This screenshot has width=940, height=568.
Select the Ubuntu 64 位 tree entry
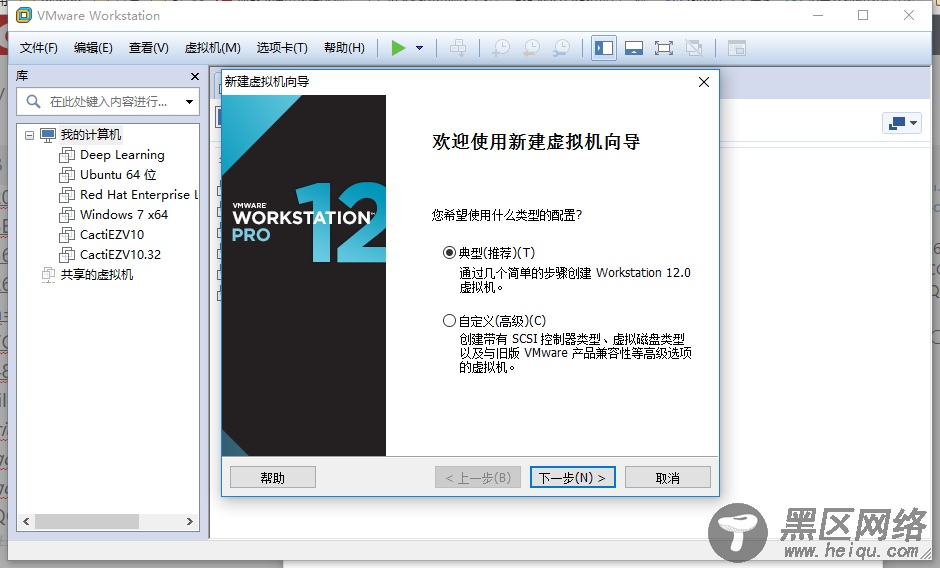[118, 175]
